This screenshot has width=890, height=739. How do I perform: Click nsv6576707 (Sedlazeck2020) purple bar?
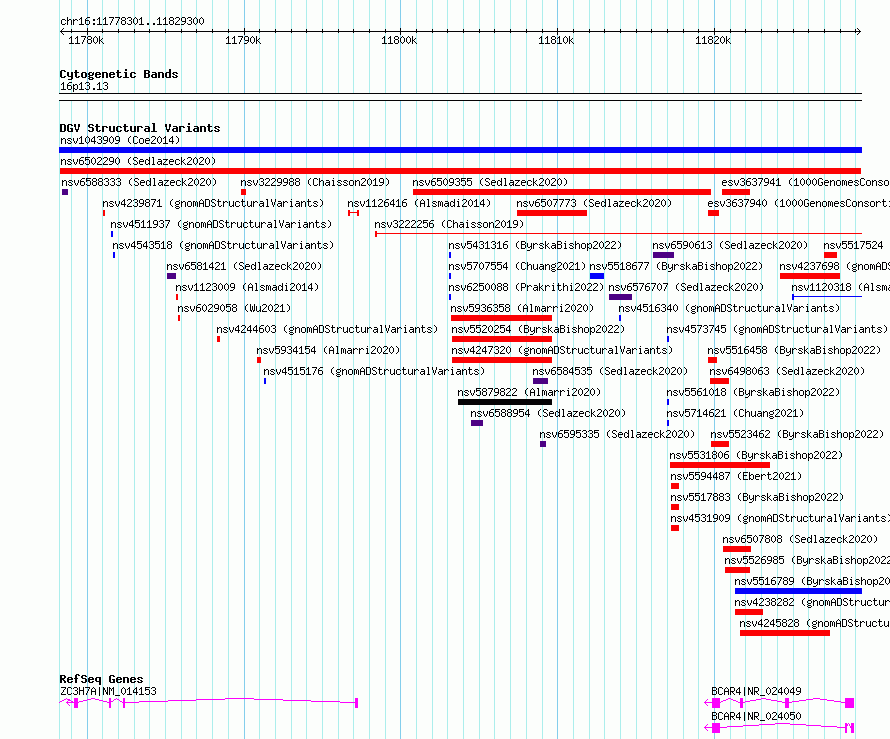pyautogui.click(x=620, y=297)
